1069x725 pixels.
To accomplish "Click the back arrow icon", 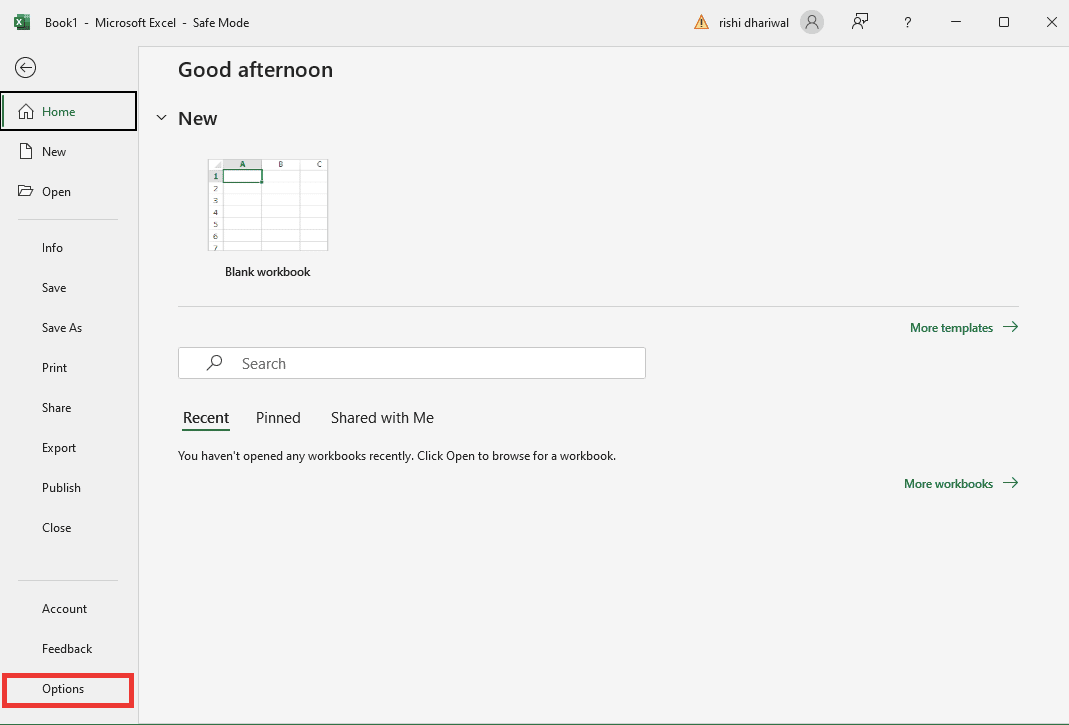I will click(x=26, y=68).
